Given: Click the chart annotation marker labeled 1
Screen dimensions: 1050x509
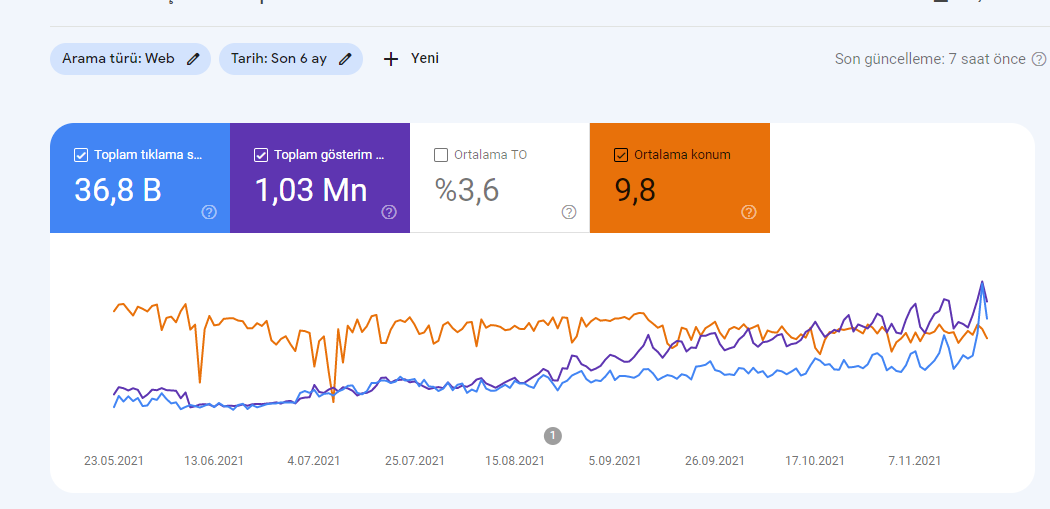Looking at the screenshot, I should [x=552, y=436].
